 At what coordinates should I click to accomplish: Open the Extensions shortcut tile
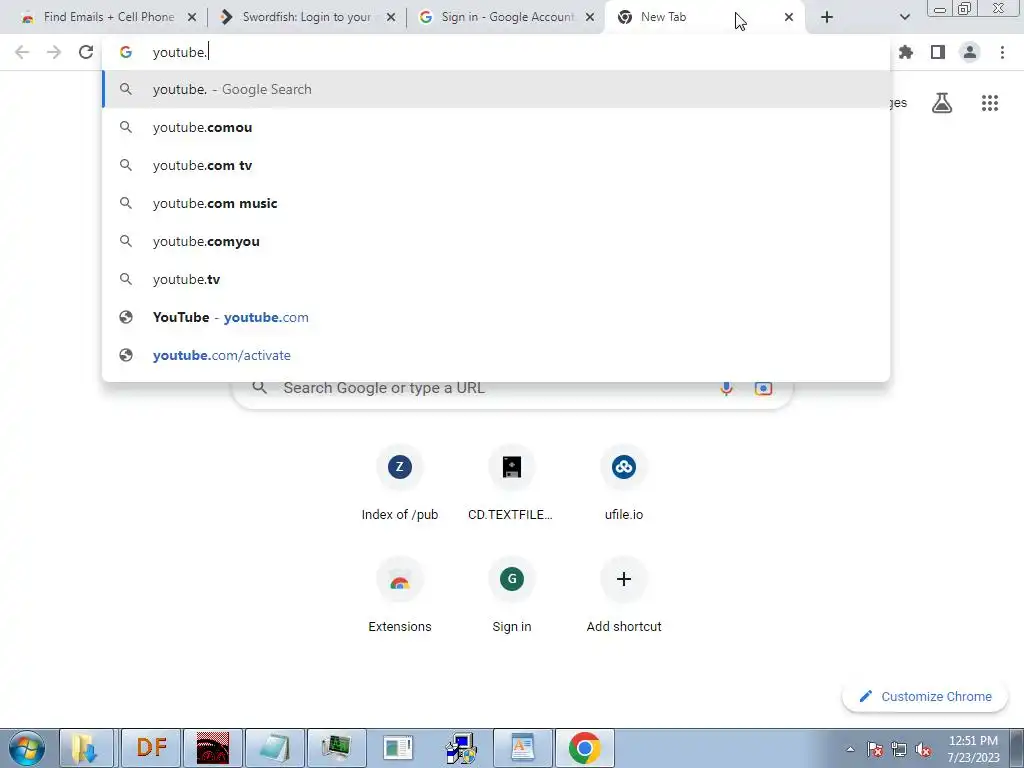pos(400,595)
